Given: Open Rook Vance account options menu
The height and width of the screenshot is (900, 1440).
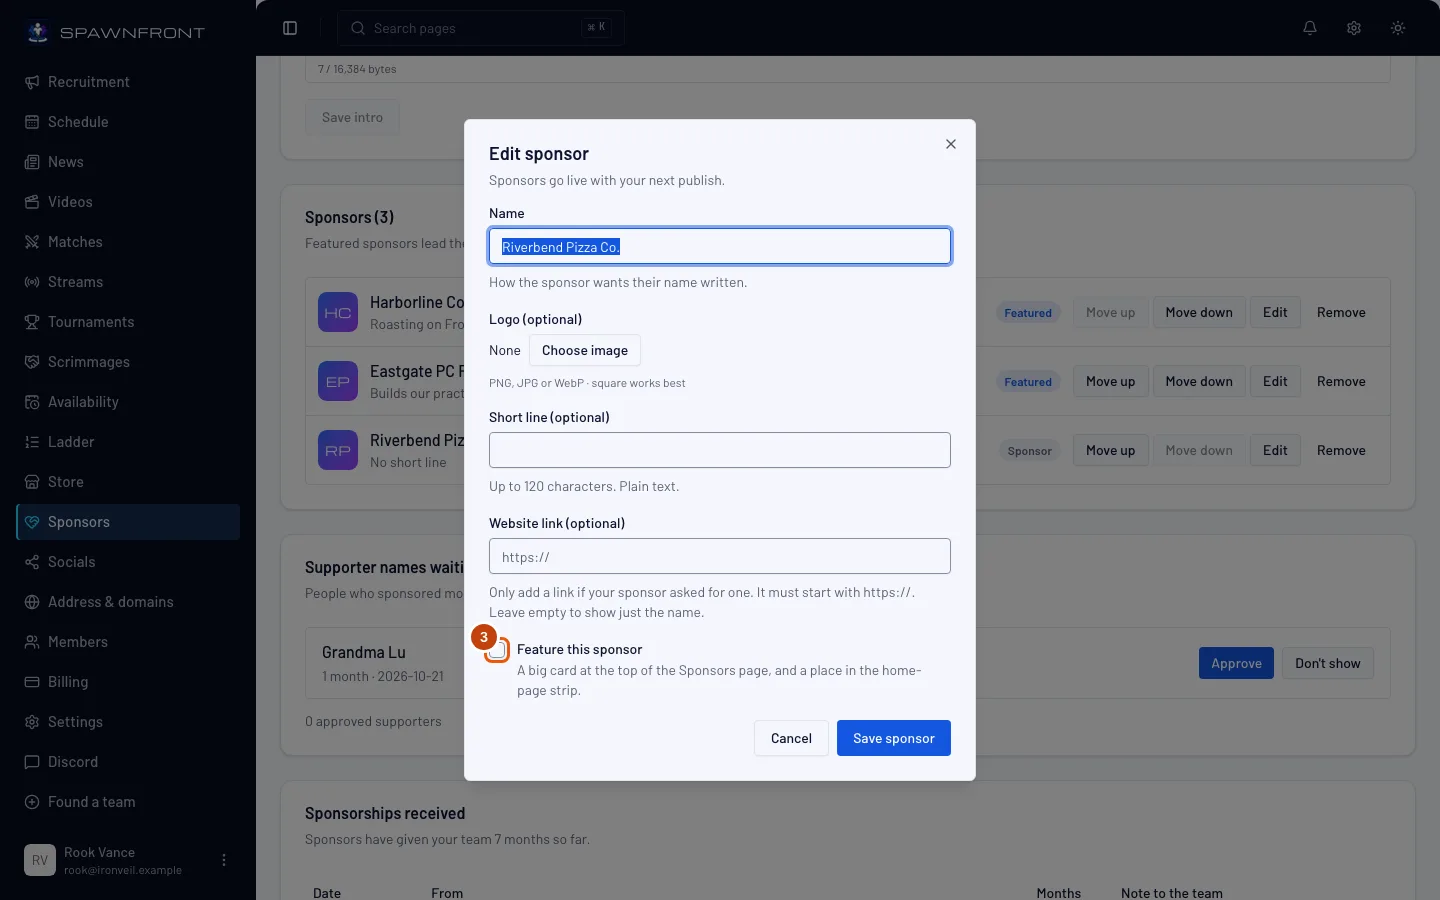Looking at the screenshot, I should [224, 860].
